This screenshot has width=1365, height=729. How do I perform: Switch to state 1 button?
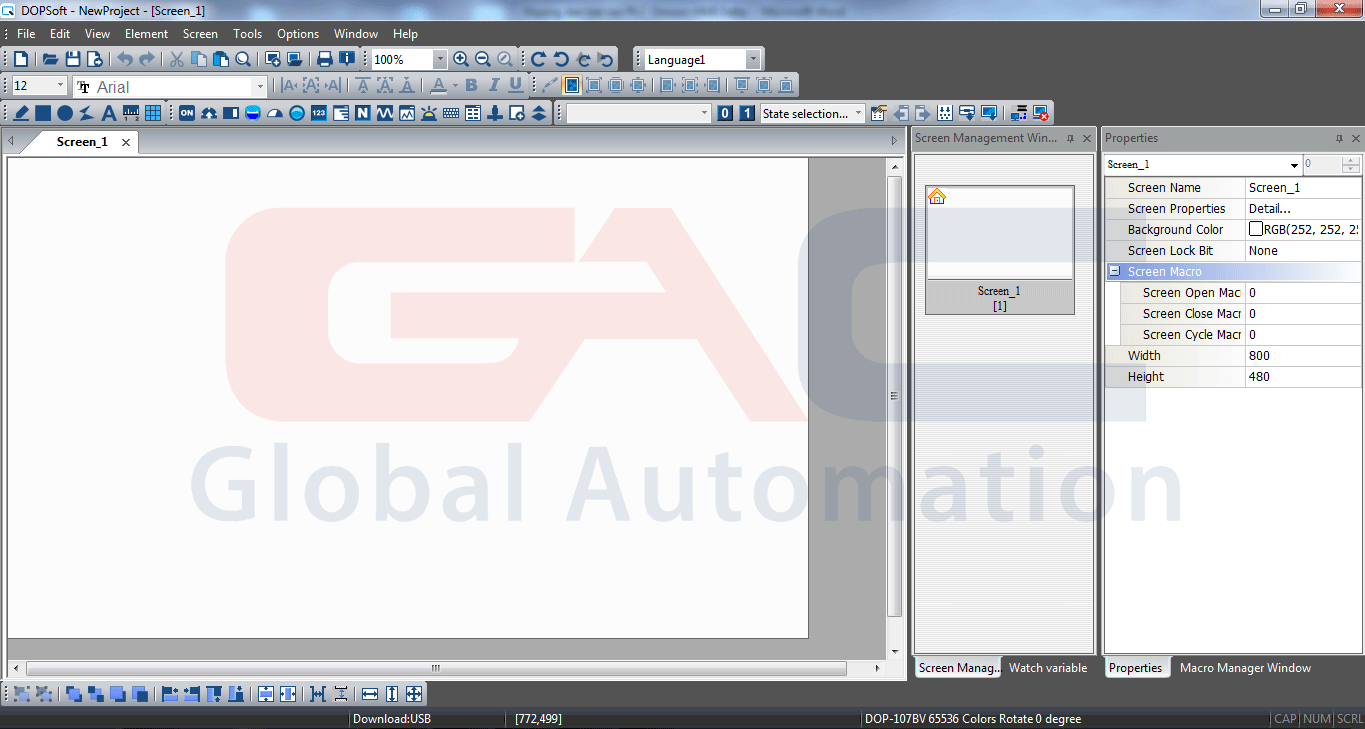(x=747, y=113)
